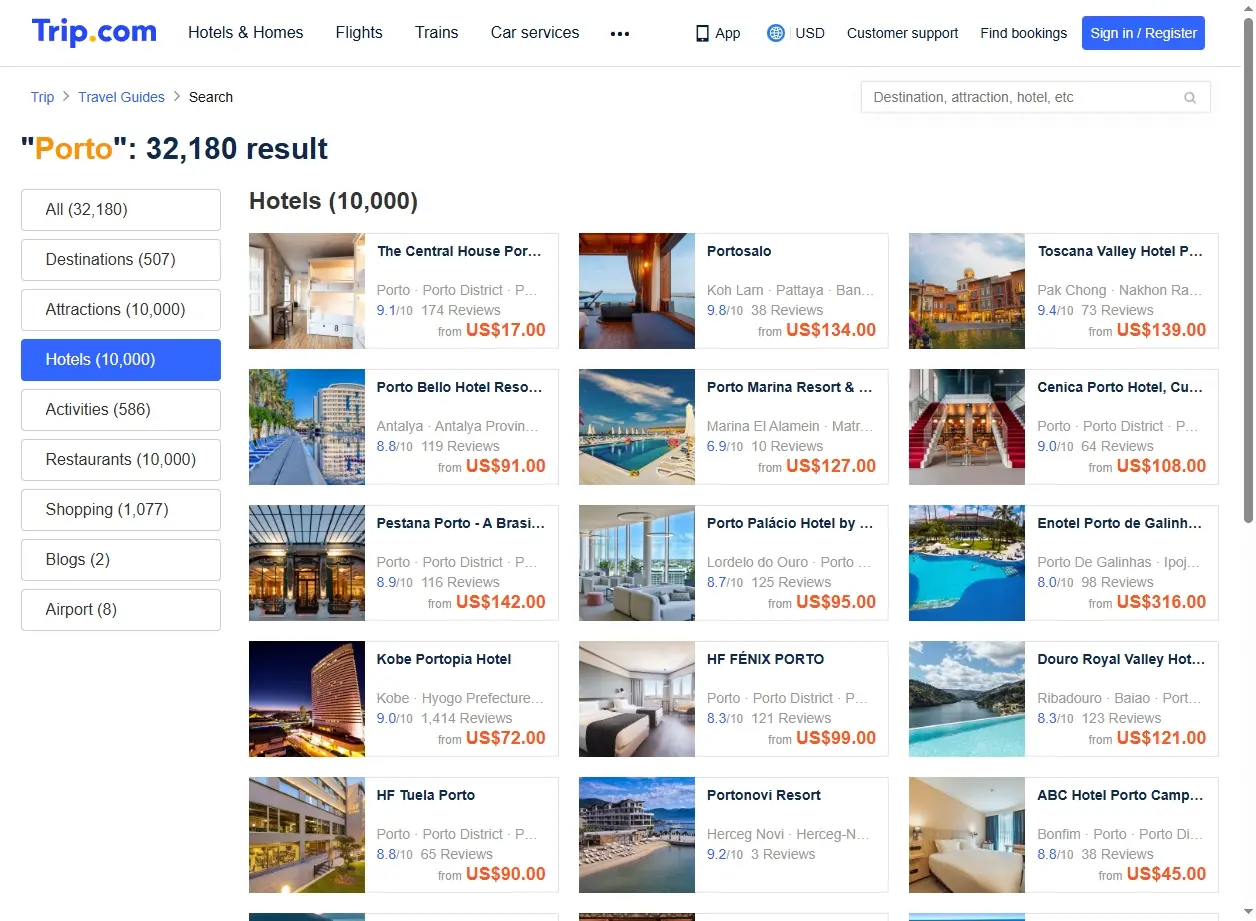Open Pestana Porto - A Brasileira photo
This screenshot has height=921, width=1256.
pos(307,563)
